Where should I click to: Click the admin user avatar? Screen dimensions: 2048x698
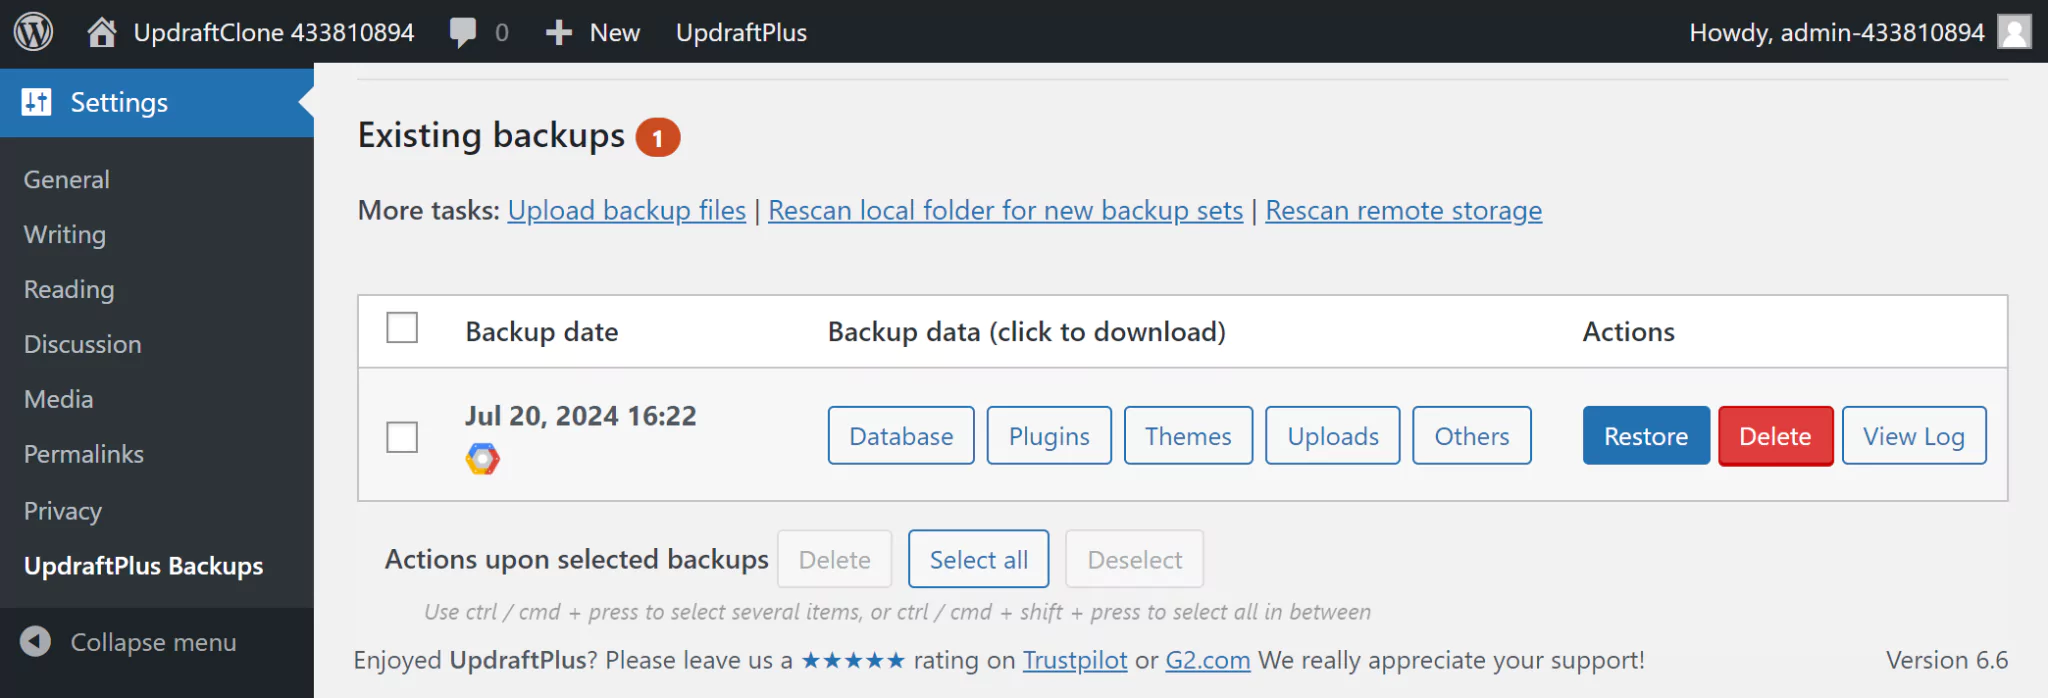click(x=2013, y=32)
